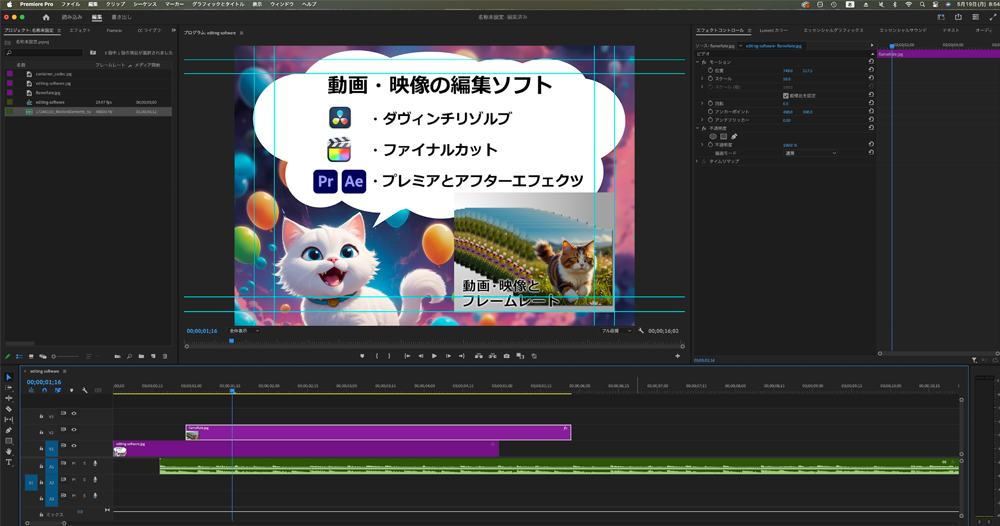1000x526 pixels.
Task: Toggle A1 source patching button
Action: click(31, 483)
